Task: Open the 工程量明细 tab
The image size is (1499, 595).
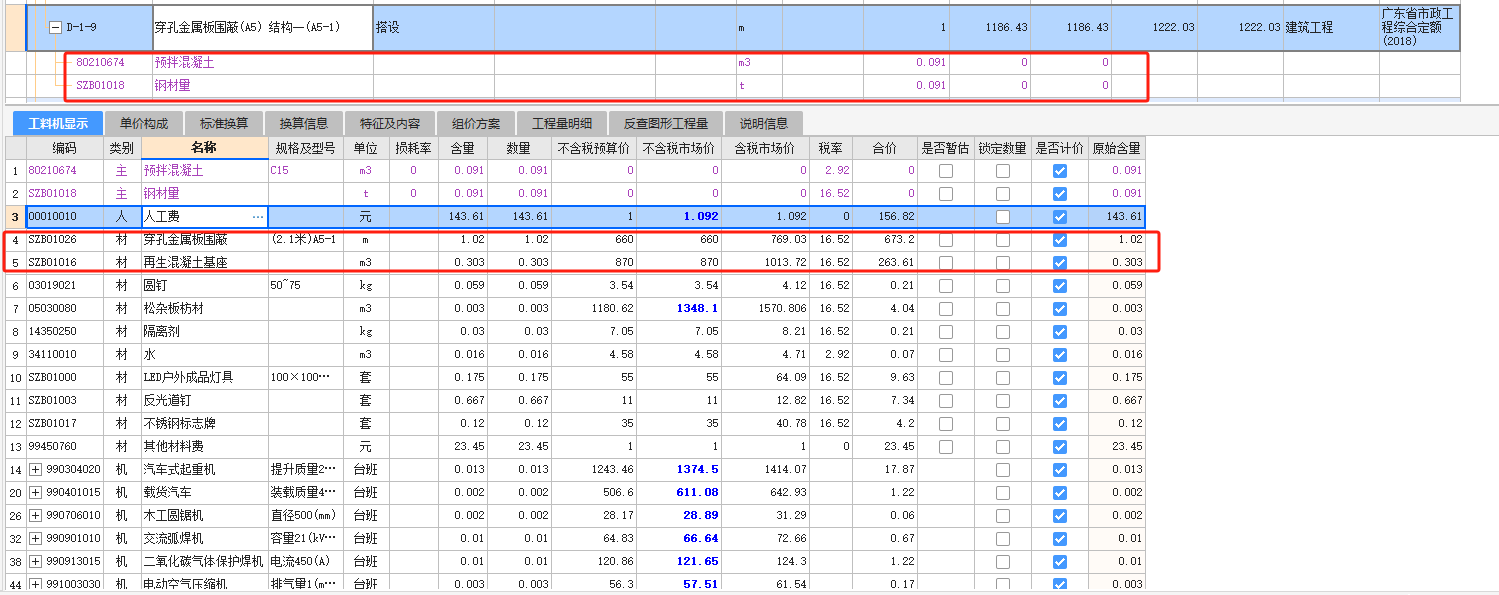Action: (x=562, y=124)
